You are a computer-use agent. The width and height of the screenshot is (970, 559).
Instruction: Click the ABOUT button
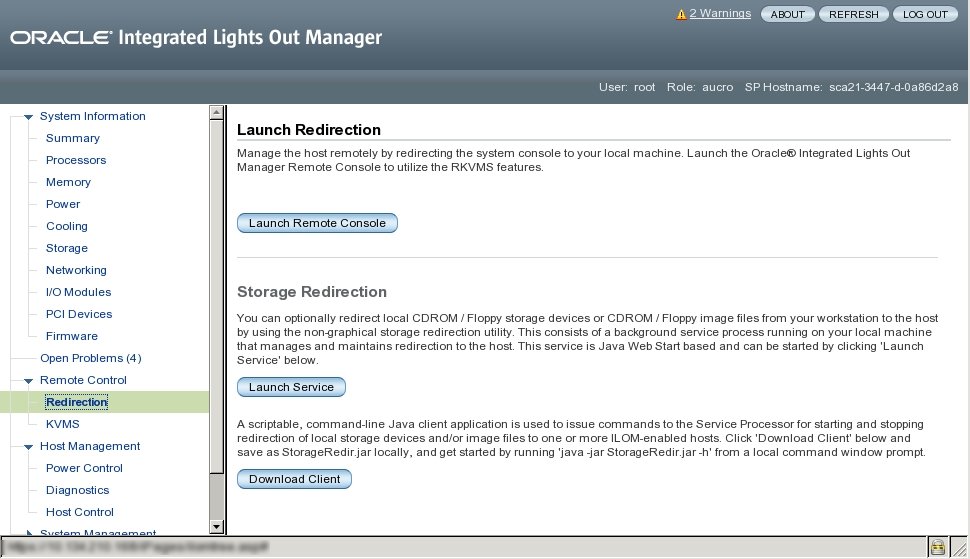(788, 14)
